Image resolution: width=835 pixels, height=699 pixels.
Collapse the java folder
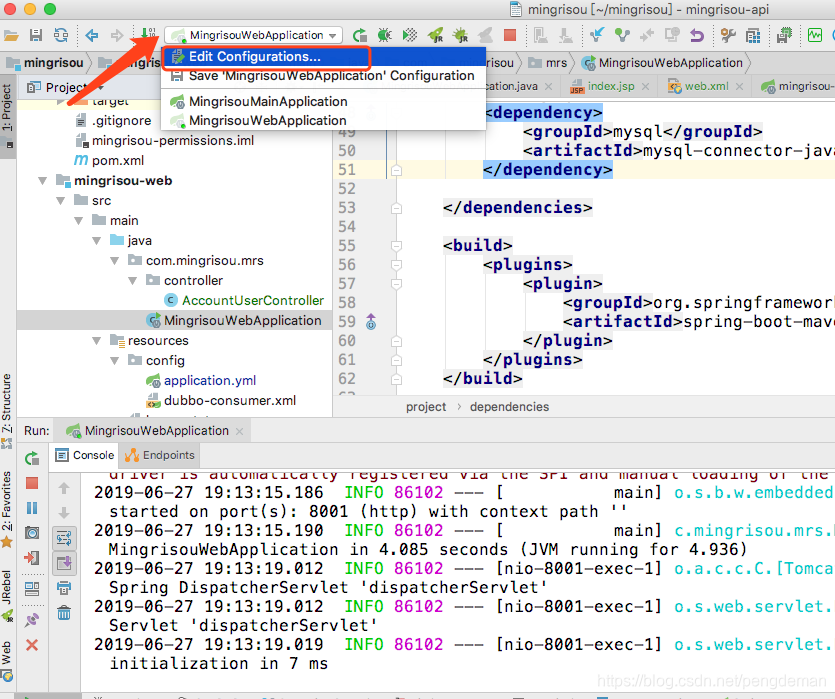tap(97, 241)
